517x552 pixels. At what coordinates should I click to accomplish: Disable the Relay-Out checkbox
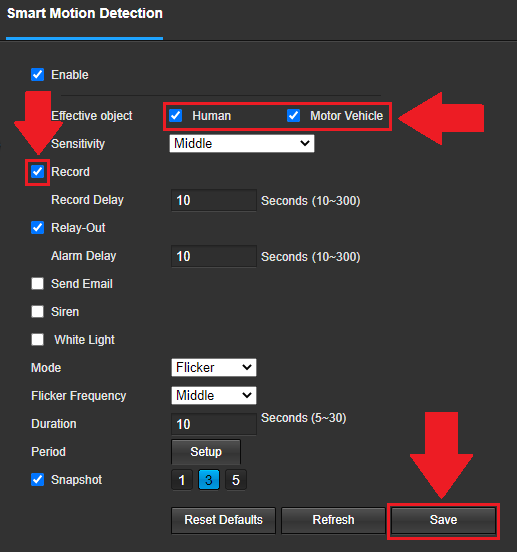(37, 228)
